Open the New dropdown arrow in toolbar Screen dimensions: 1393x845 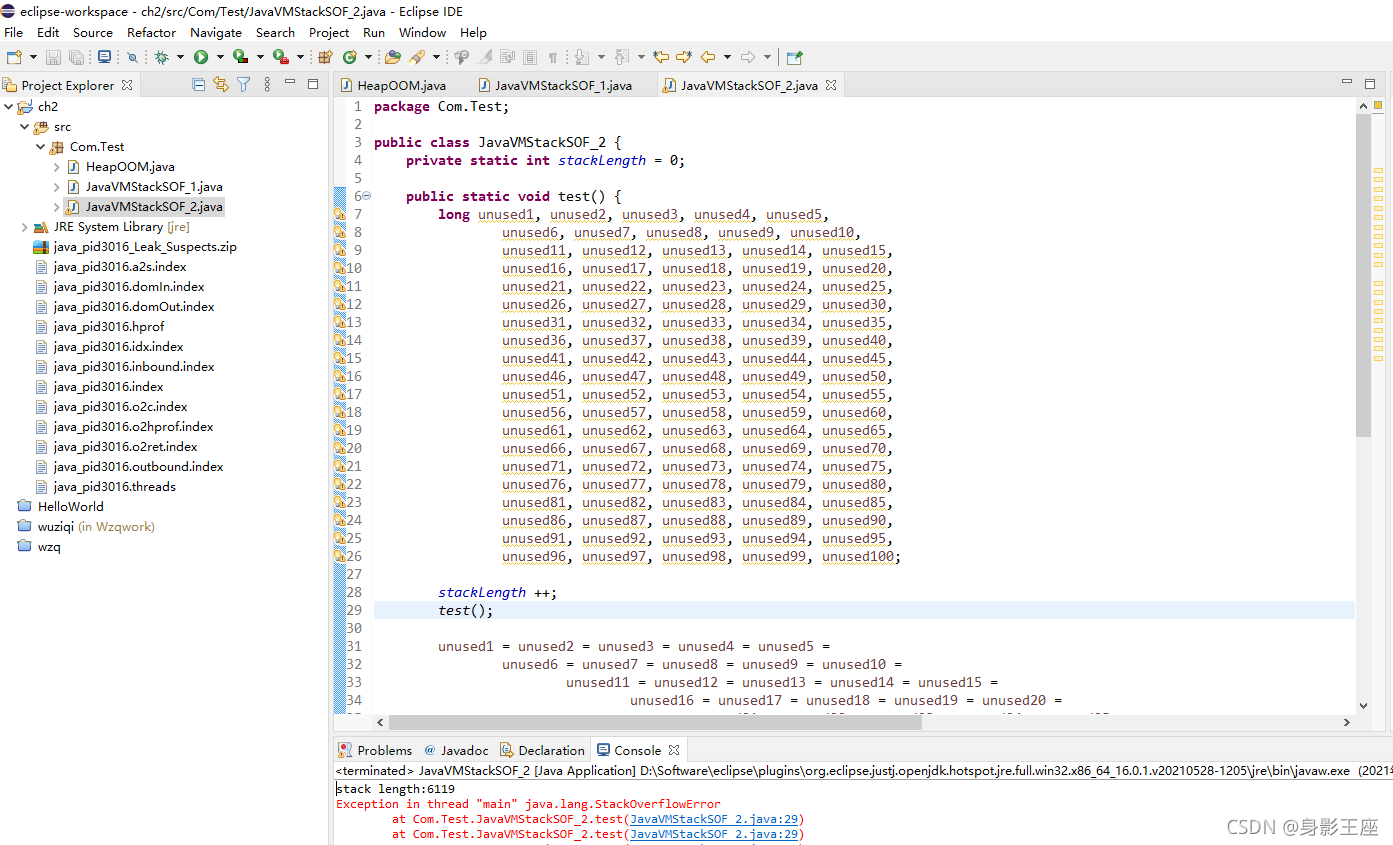point(33,57)
